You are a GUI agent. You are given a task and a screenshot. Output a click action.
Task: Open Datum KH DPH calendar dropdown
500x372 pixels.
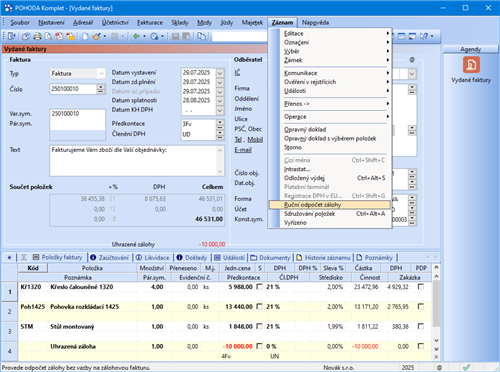coord(220,110)
